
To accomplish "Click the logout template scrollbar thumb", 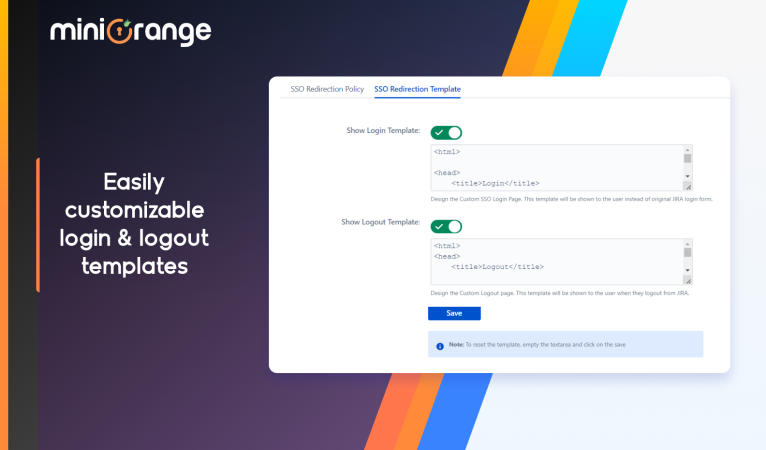I will pyautogui.click(x=687, y=252).
